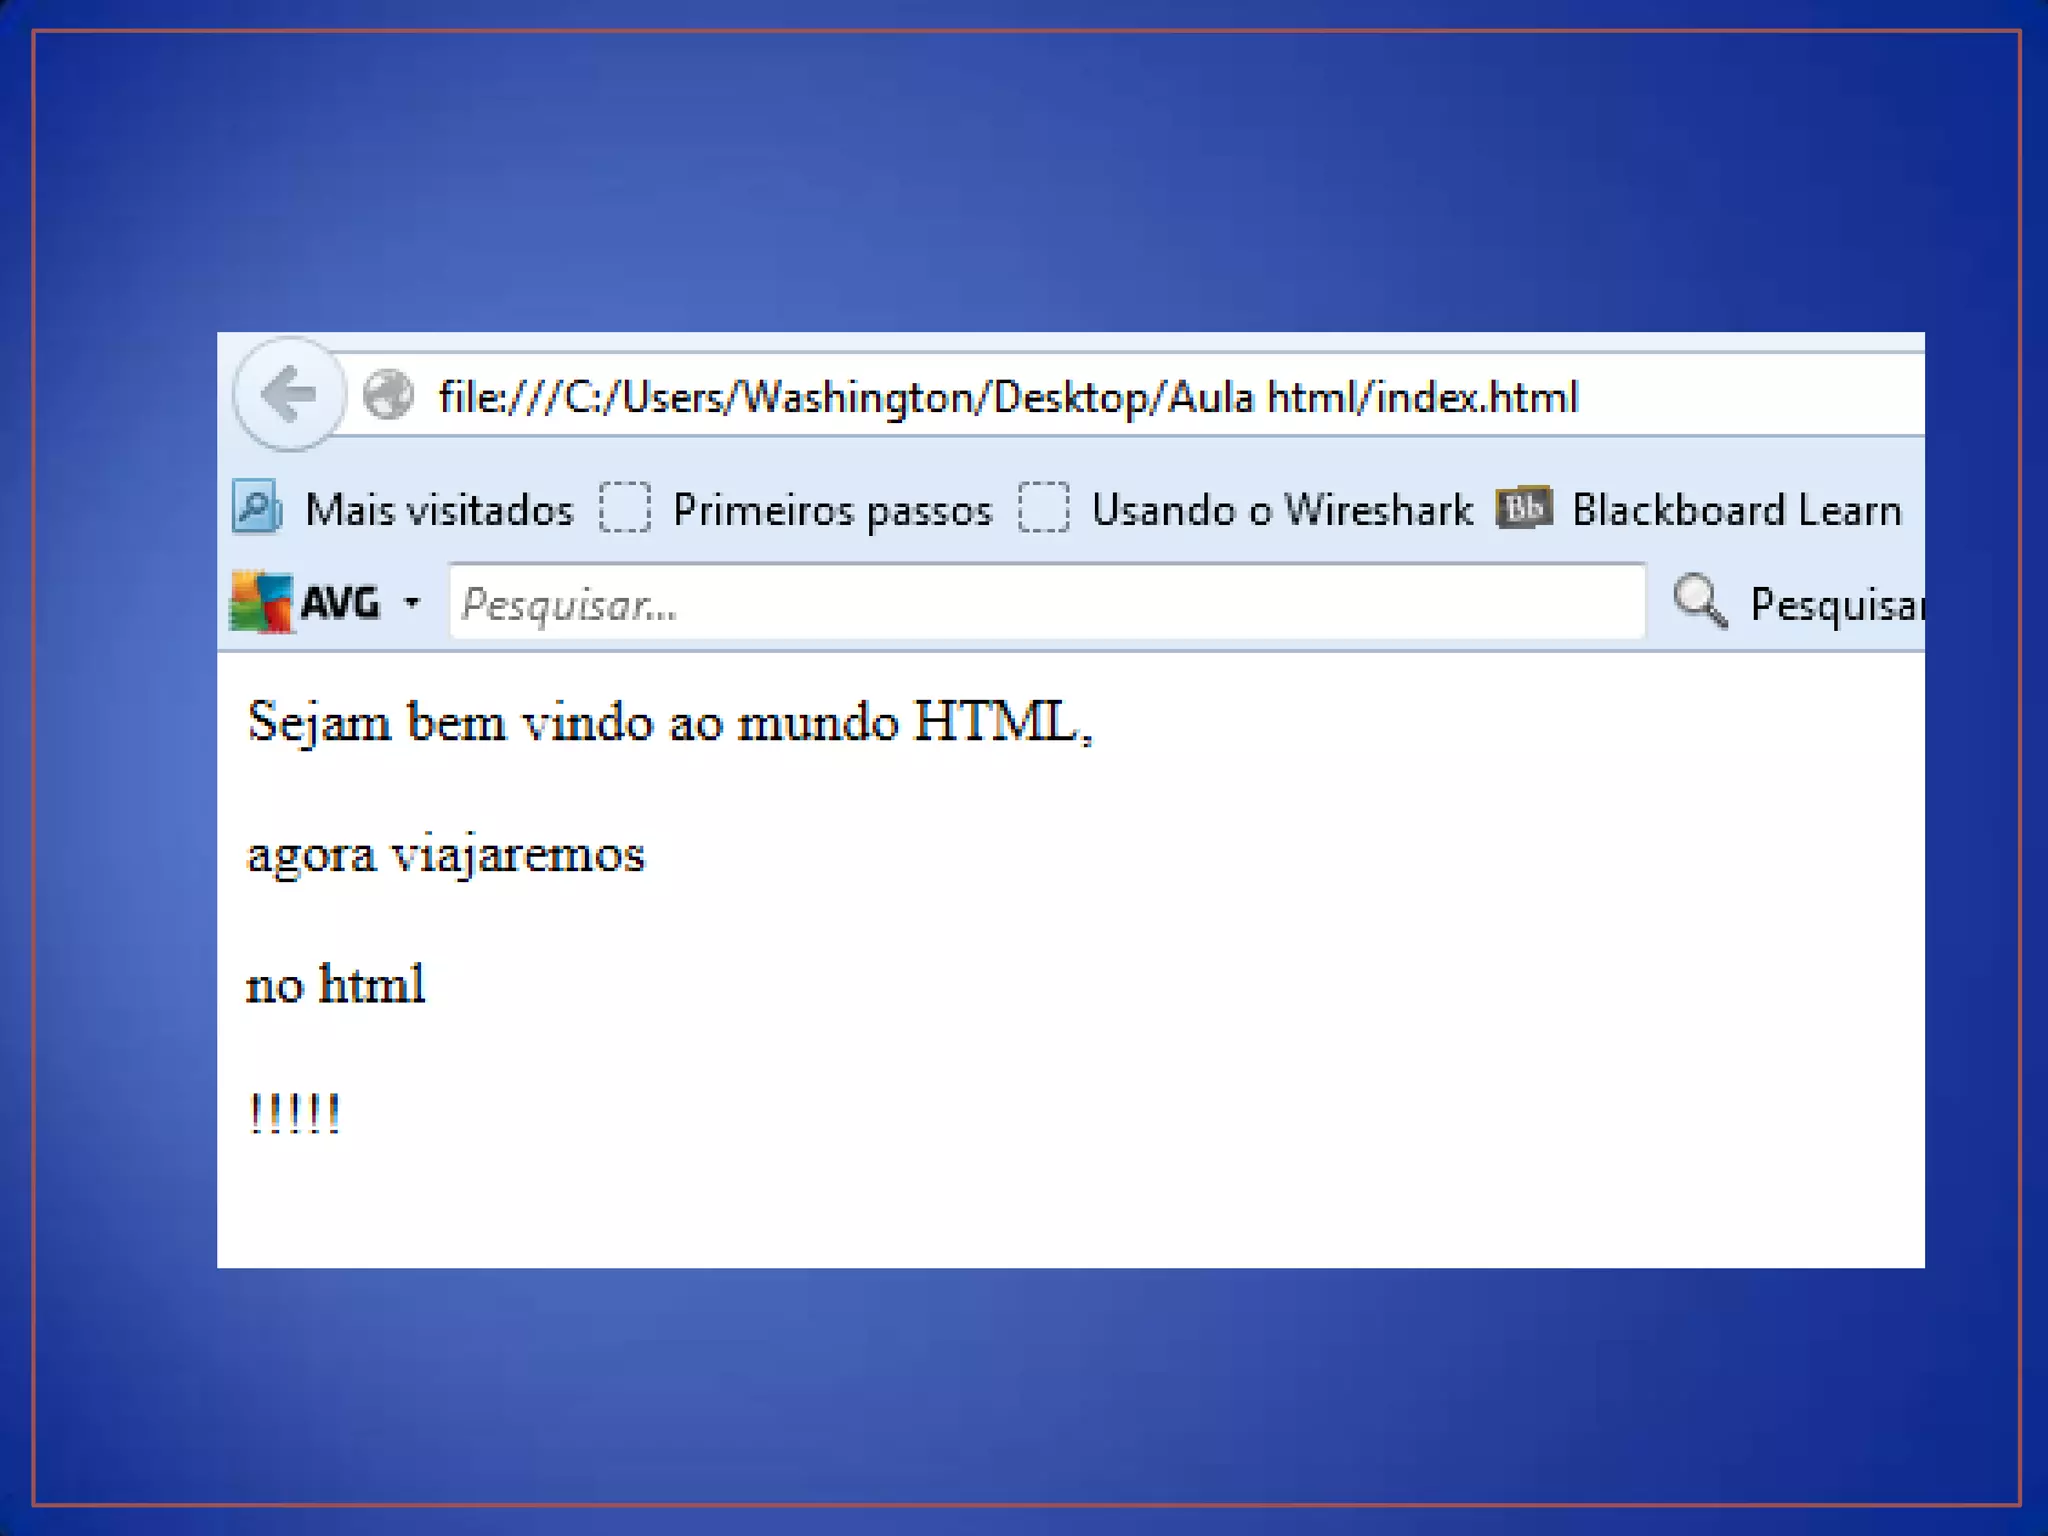Click the 'no html' paragraph text
This screenshot has height=1536, width=2048.
[336, 984]
